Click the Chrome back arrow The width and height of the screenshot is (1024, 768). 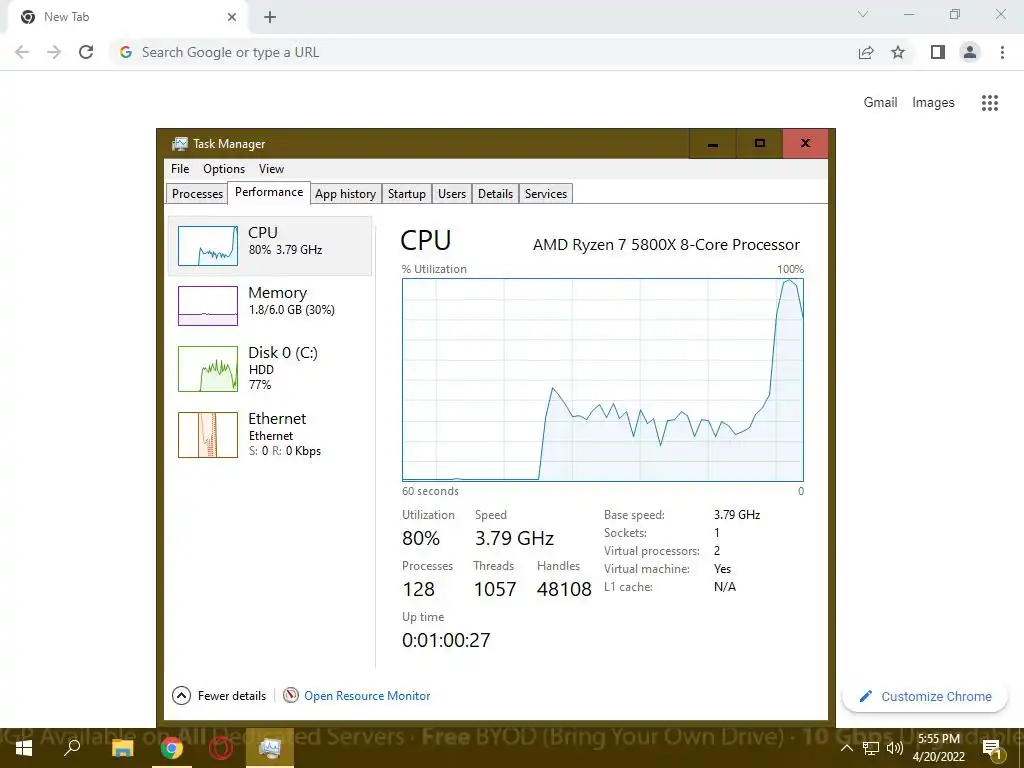tap(22, 52)
